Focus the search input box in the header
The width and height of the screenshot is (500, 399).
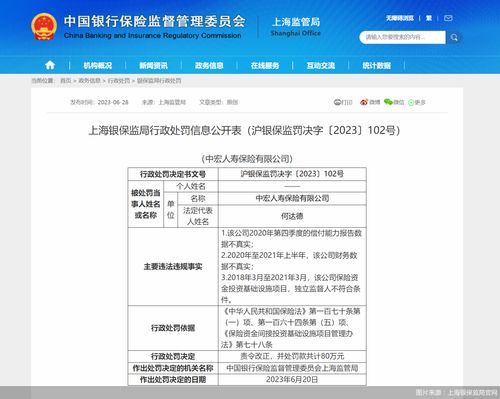click(x=402, y=37)
